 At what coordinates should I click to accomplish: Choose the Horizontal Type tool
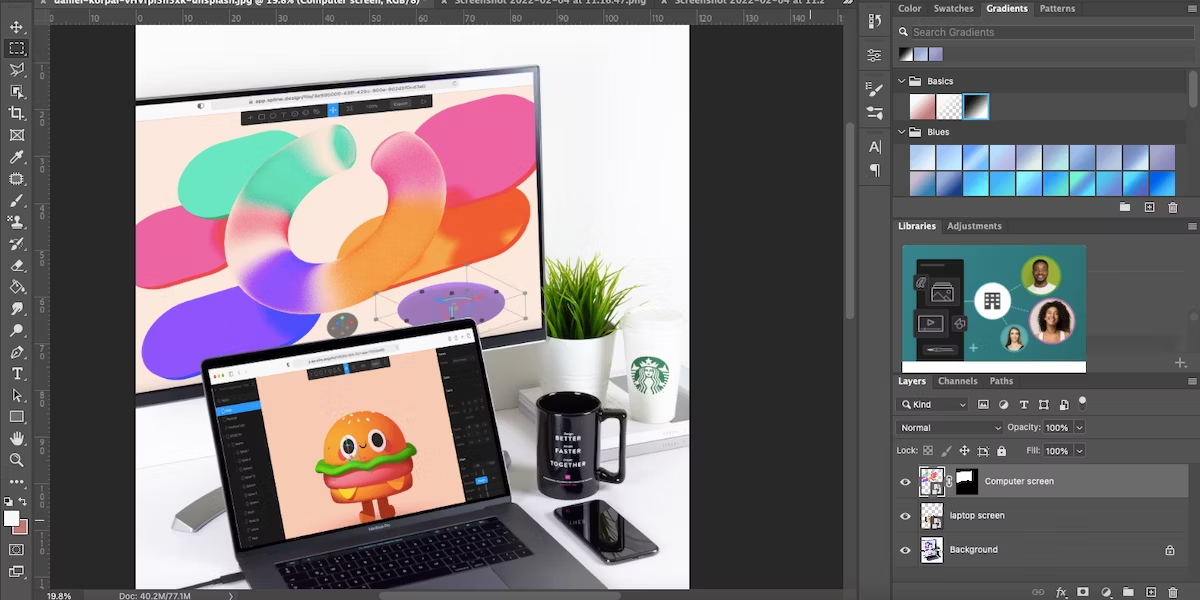[x=17, y=373]
